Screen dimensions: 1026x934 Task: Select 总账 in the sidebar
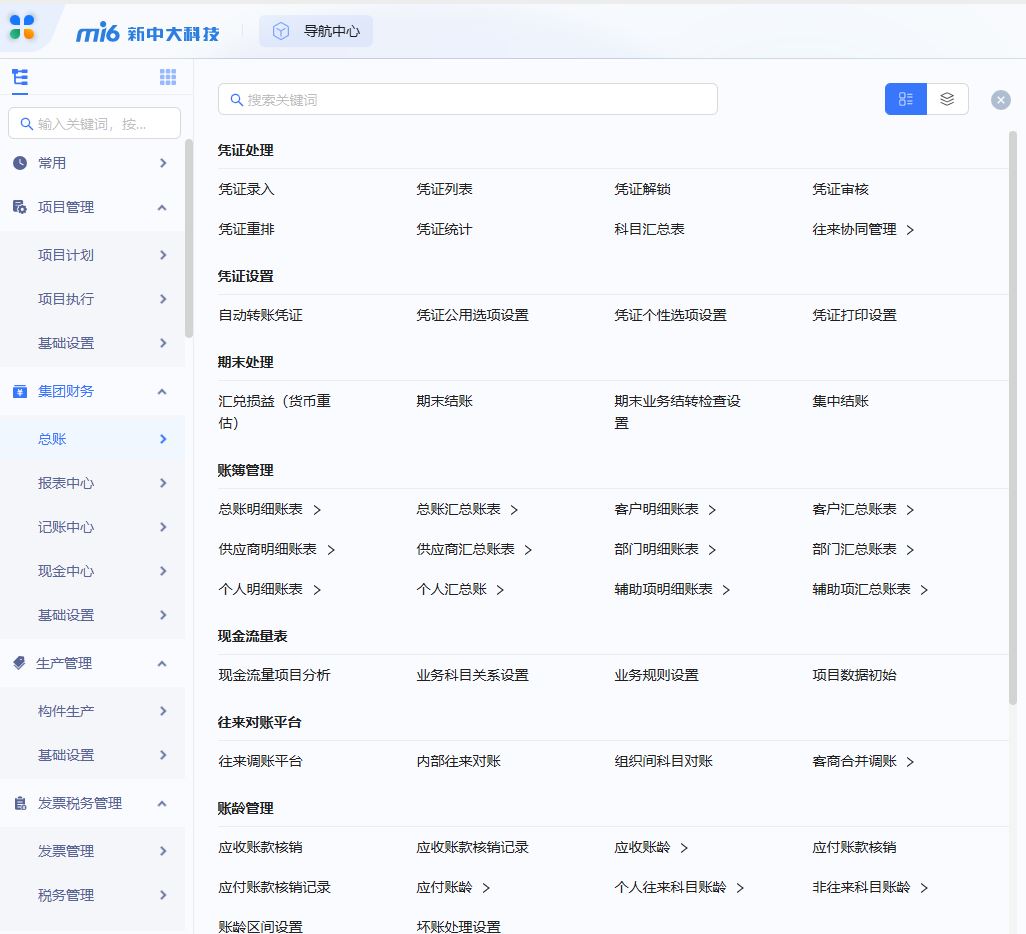(52, 439)
